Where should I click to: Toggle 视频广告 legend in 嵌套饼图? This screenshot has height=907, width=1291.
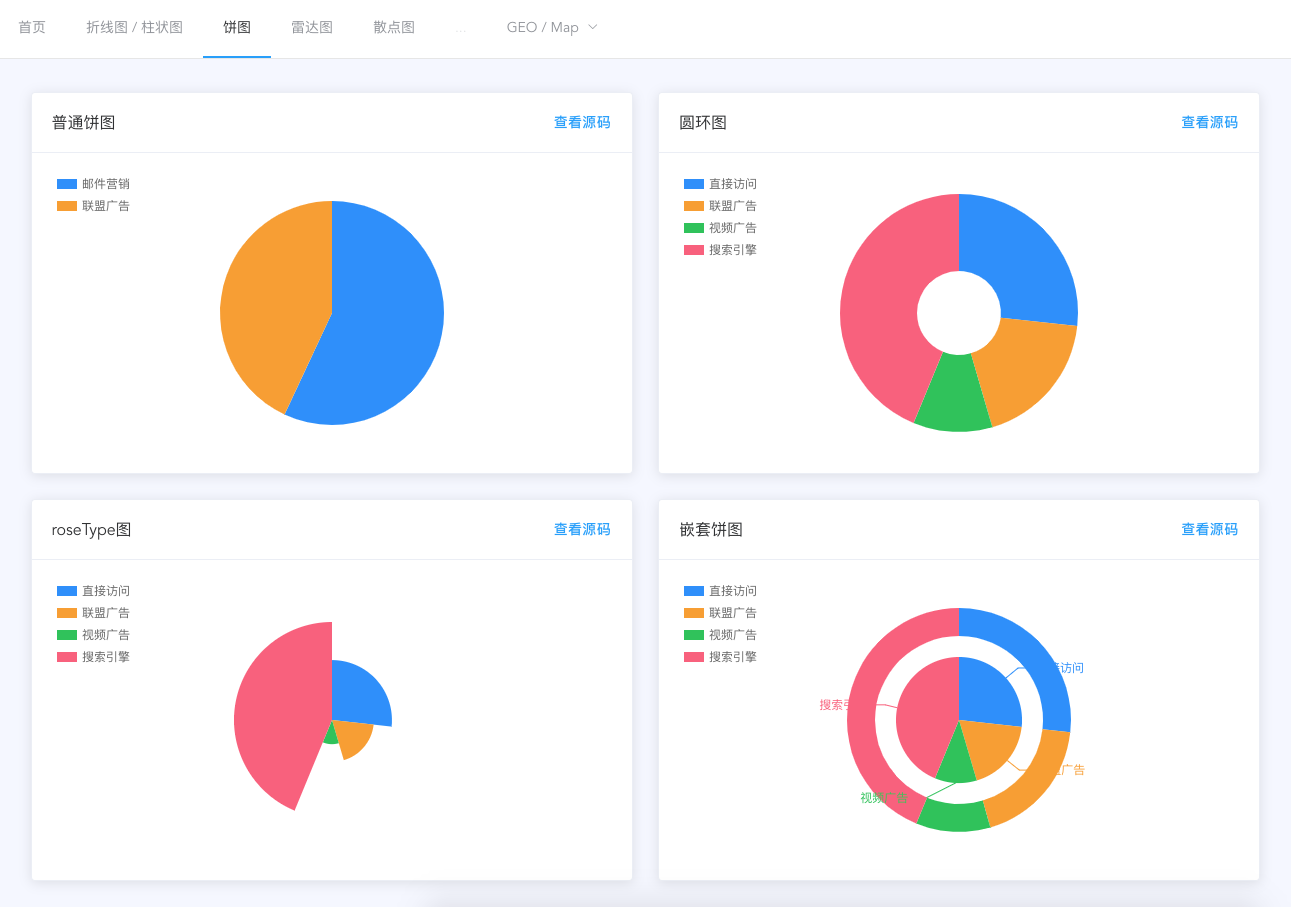click(720, 635)
